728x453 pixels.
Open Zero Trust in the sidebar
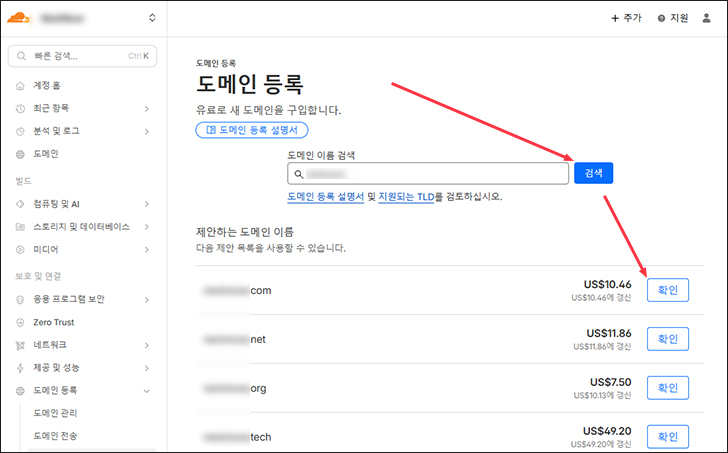[53, 322]
